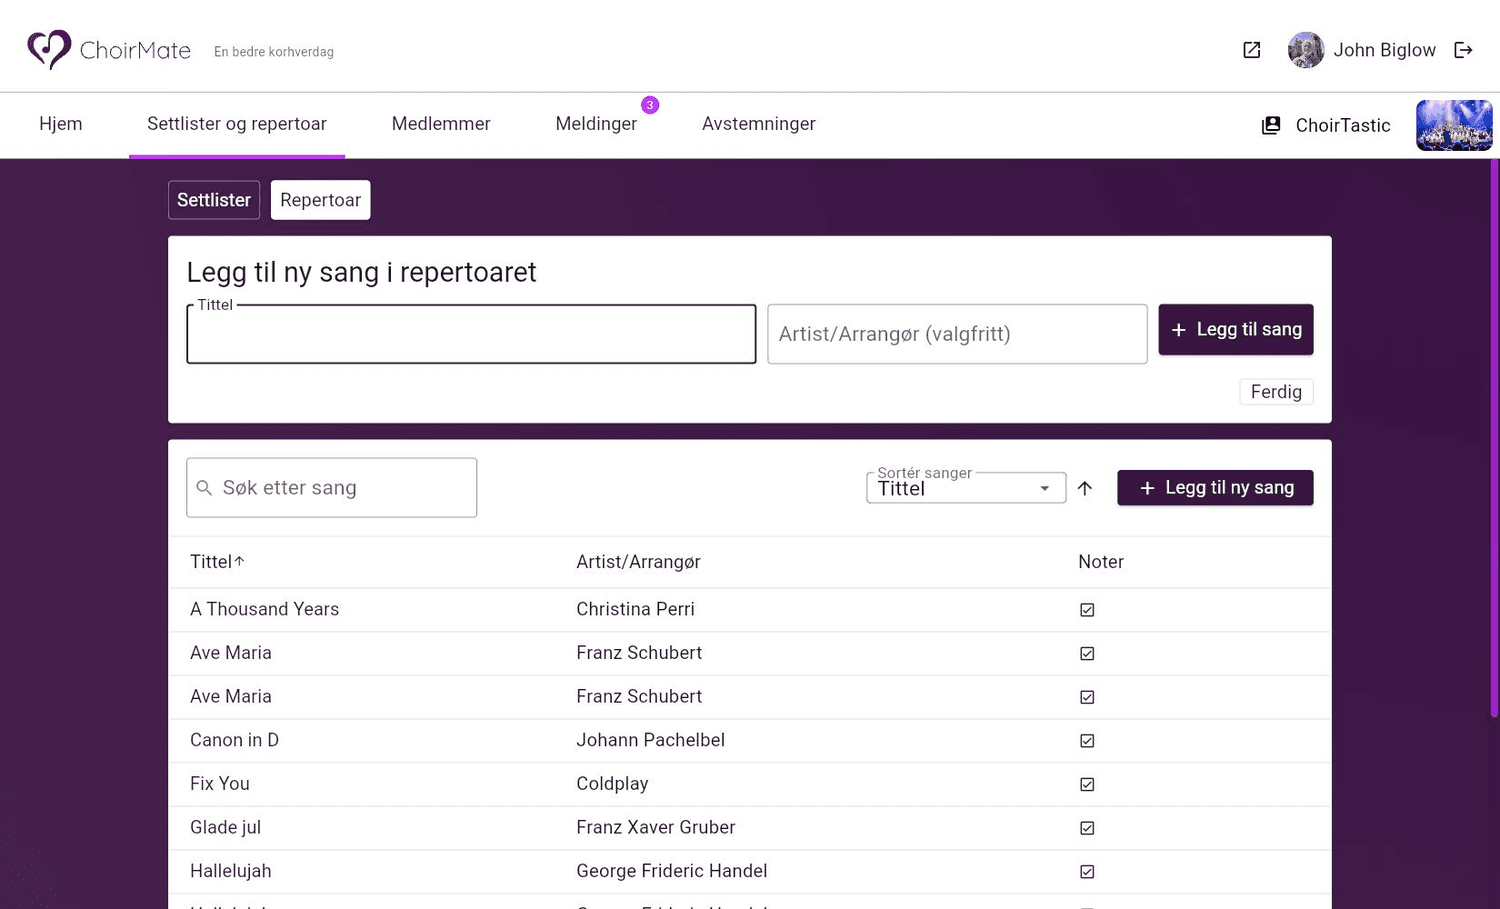This screenshot has width=1500, height=909.
Task: Click Johann Pachelbel artist cell
Action: coord(650,740)
